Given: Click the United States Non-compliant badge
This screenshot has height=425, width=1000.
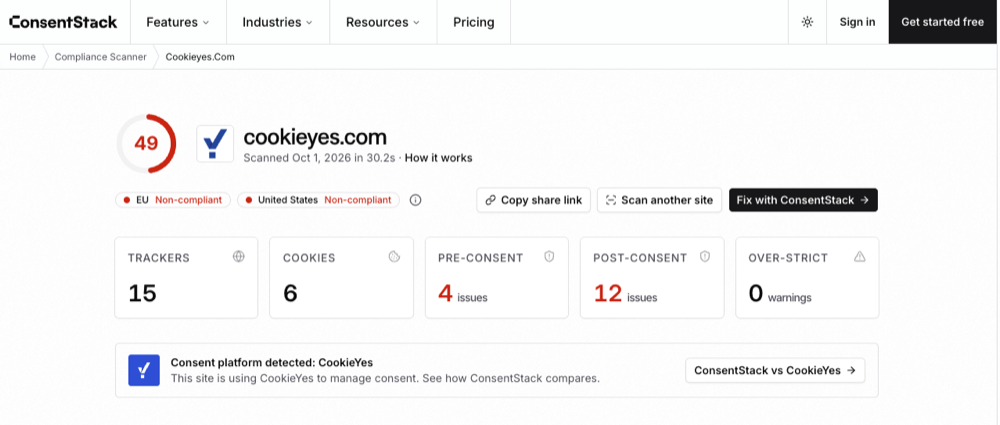Looking at the screenshot, I should [x=318, y=200].
